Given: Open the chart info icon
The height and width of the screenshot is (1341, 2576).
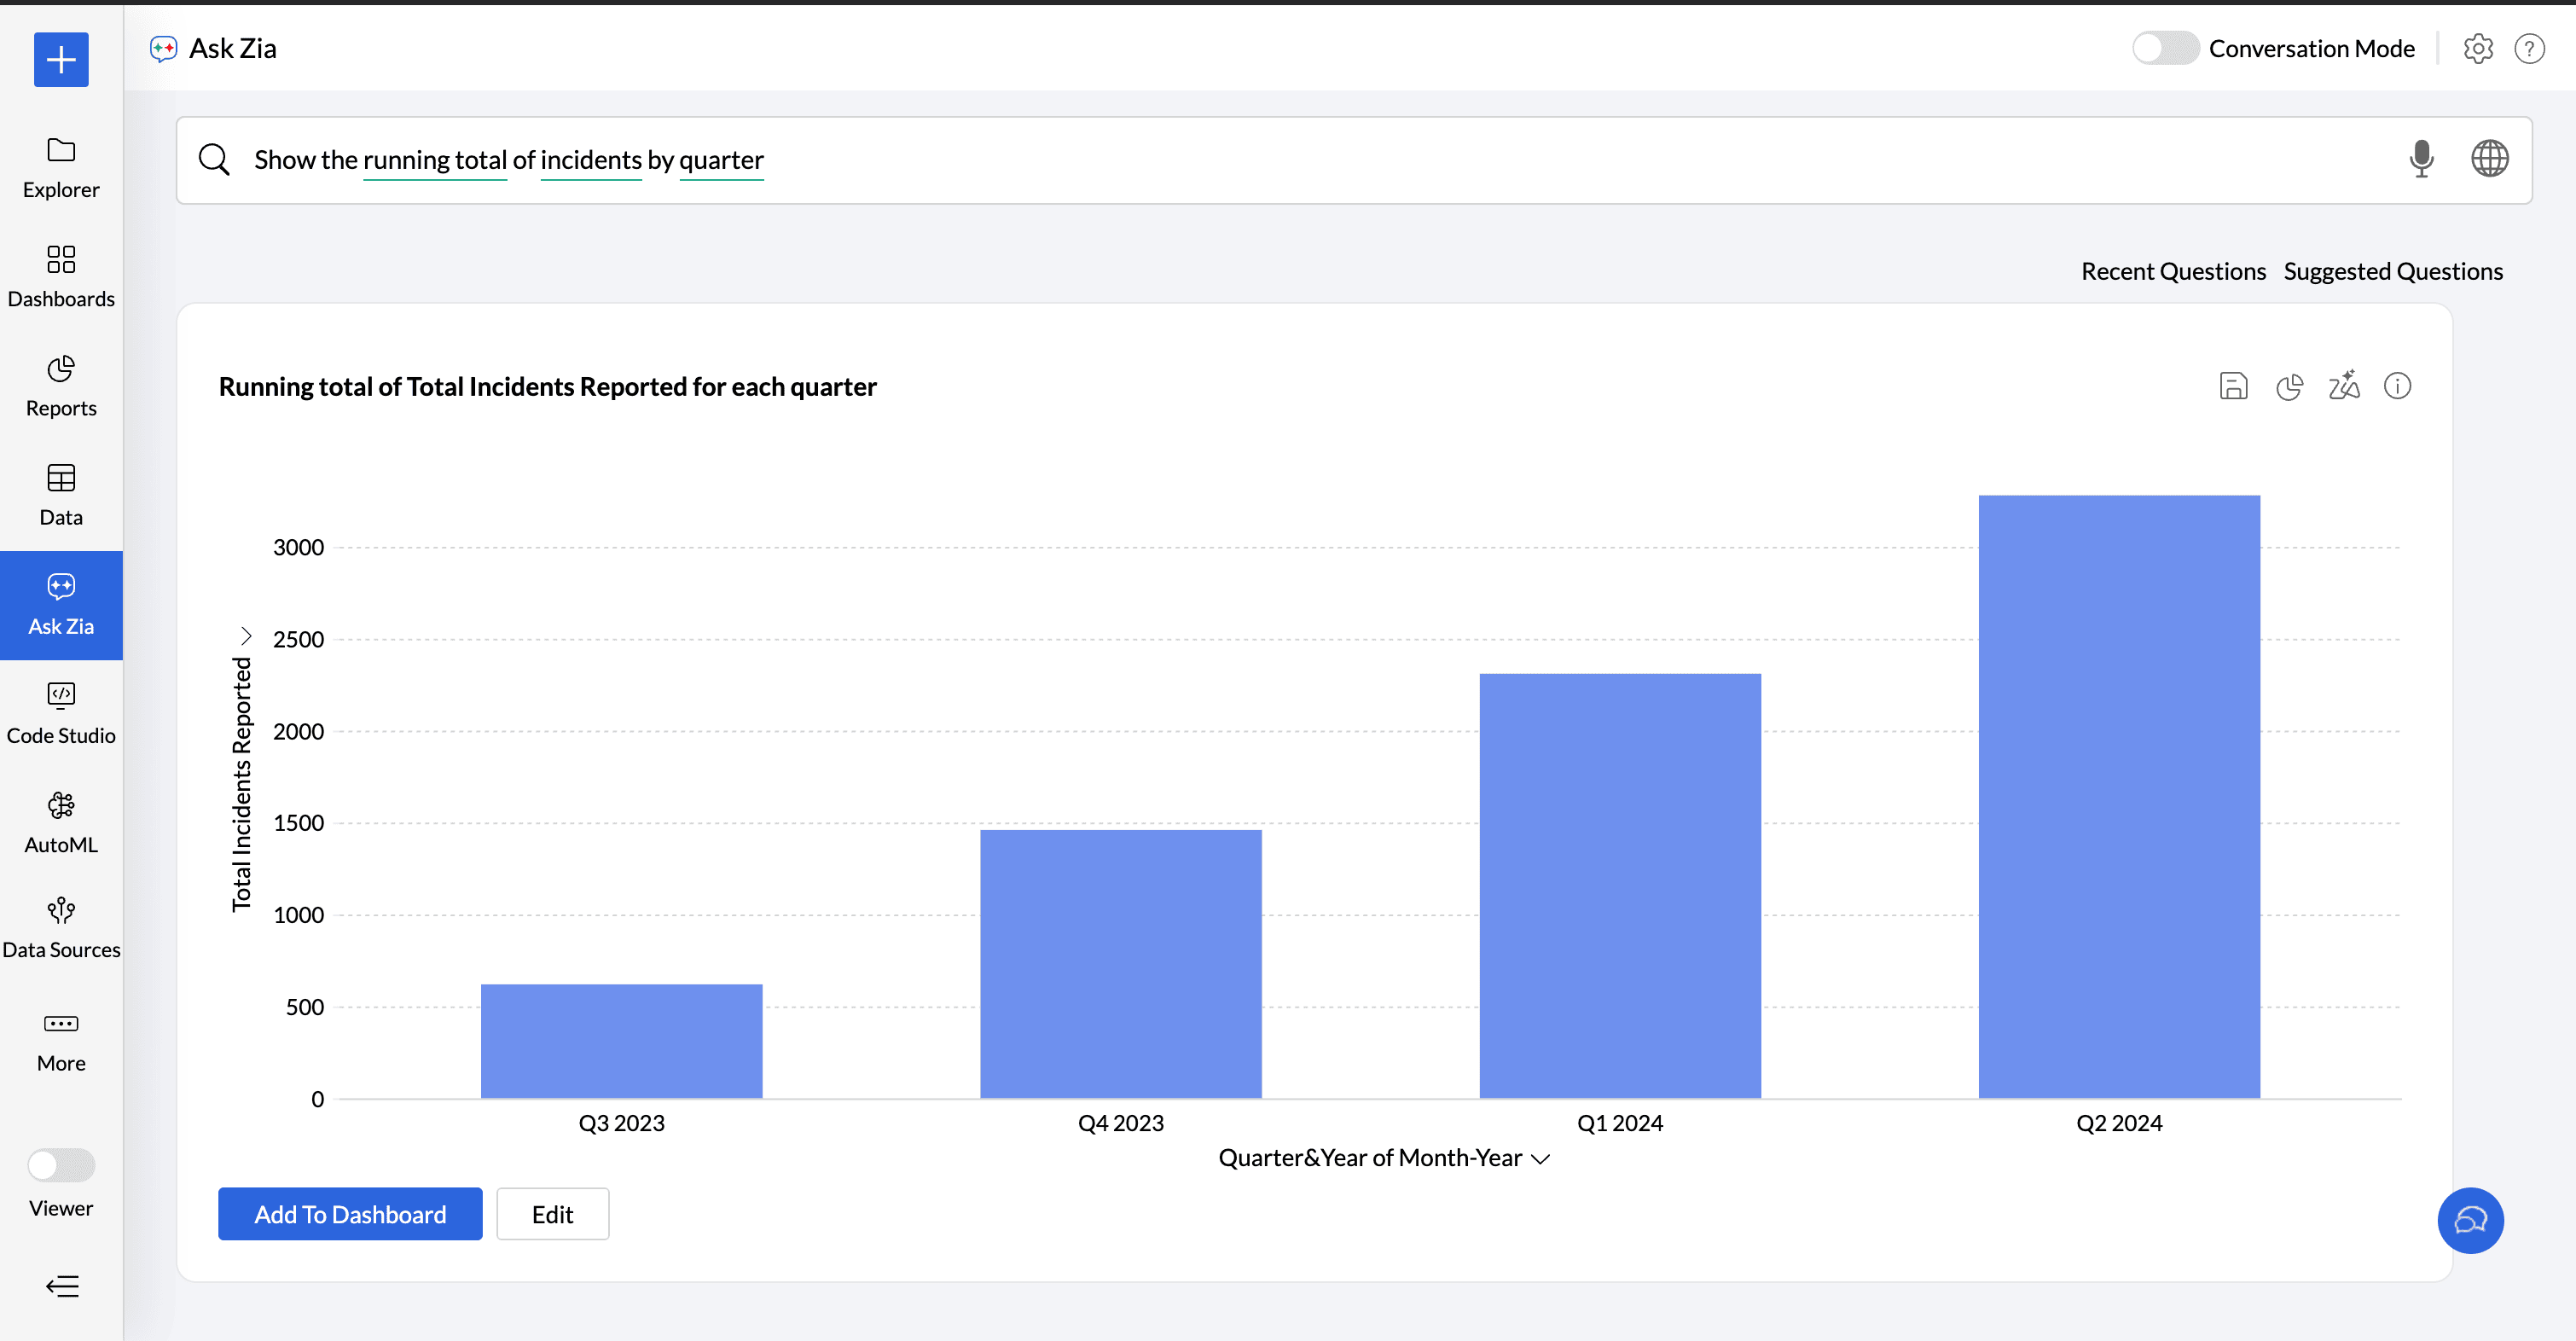Looking at the screenshot, I should 2397,386.
